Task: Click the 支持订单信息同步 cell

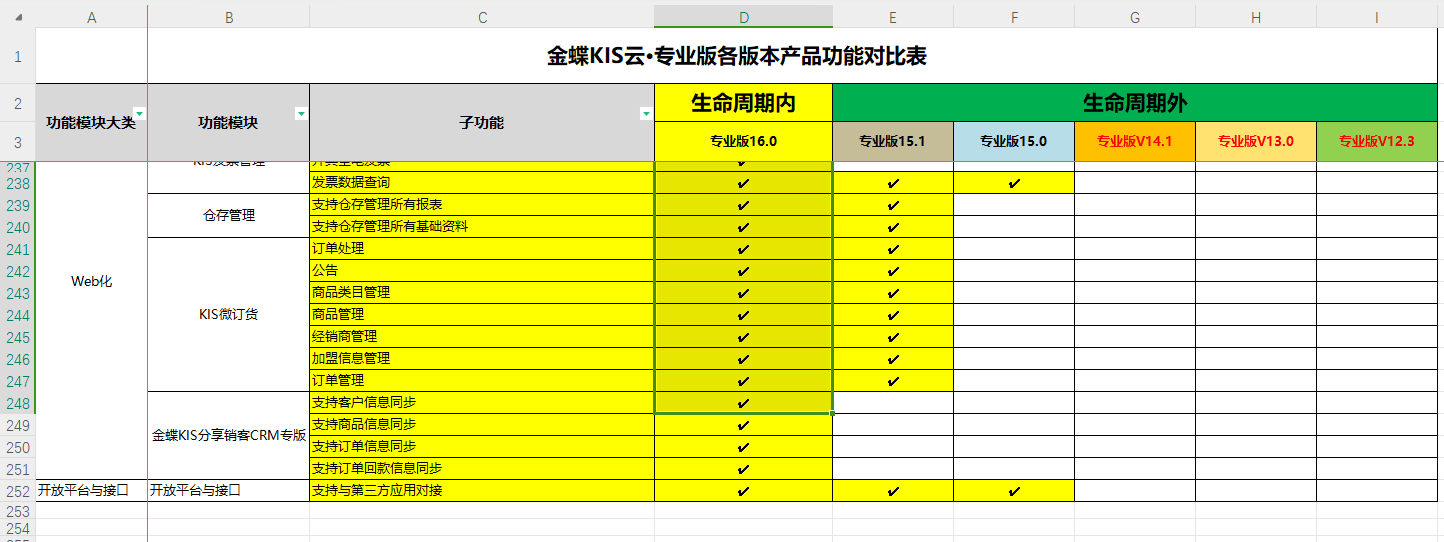Action: (482, 447)
